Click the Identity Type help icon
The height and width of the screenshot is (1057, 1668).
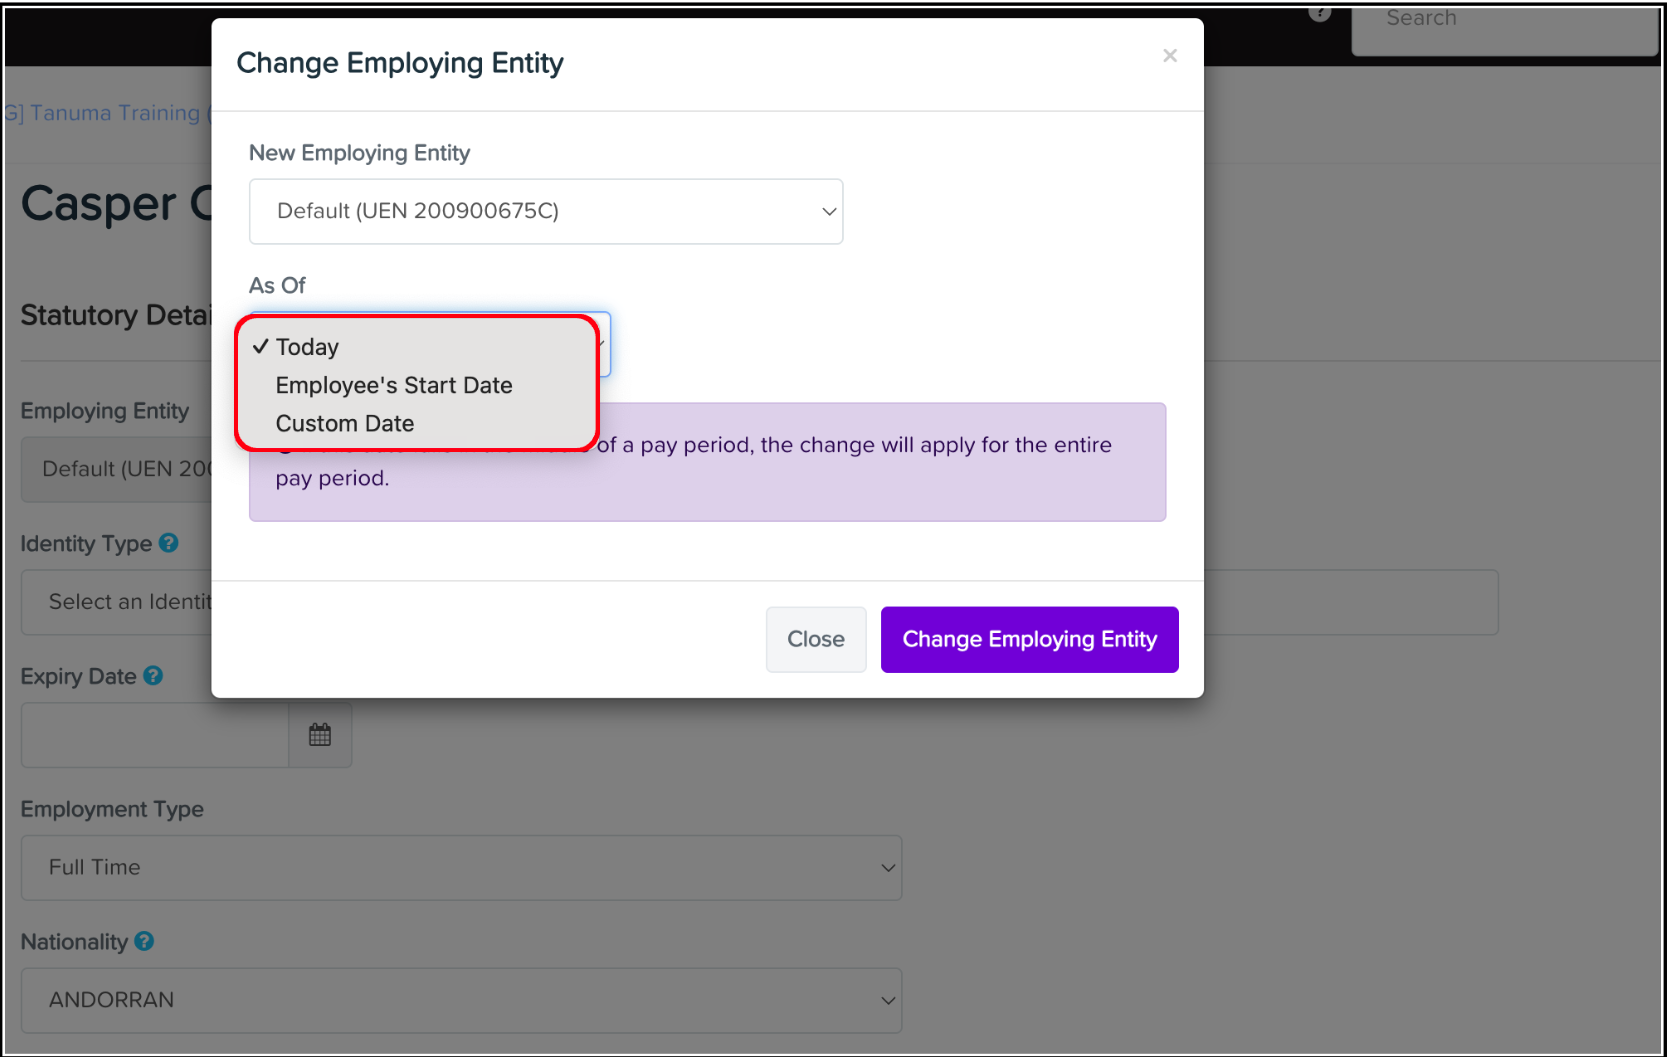click(169, 543)
